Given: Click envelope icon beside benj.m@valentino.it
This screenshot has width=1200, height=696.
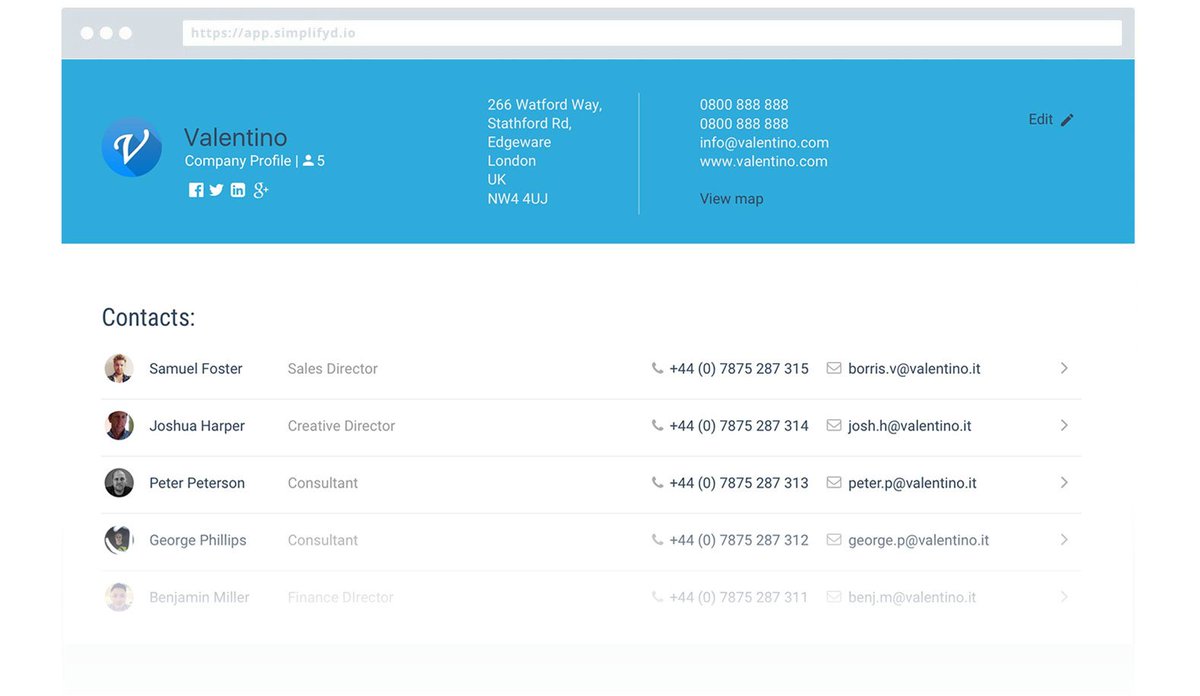Looking at the screenshot, I should [x=834, y=596].
